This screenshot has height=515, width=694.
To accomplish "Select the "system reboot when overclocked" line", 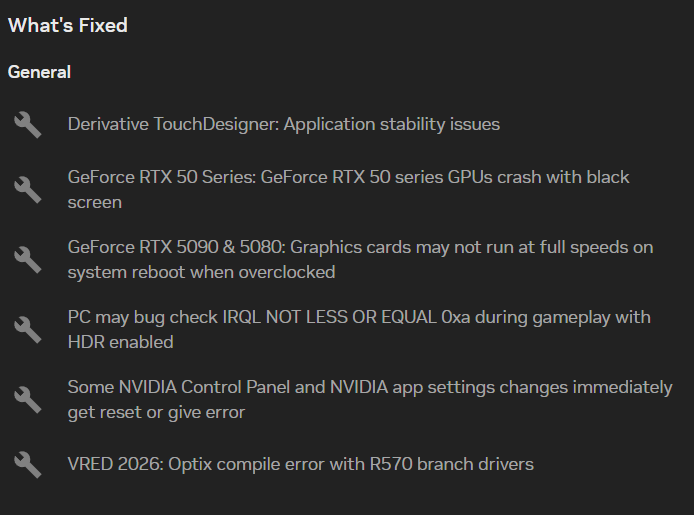I will [x=201, y=272].
